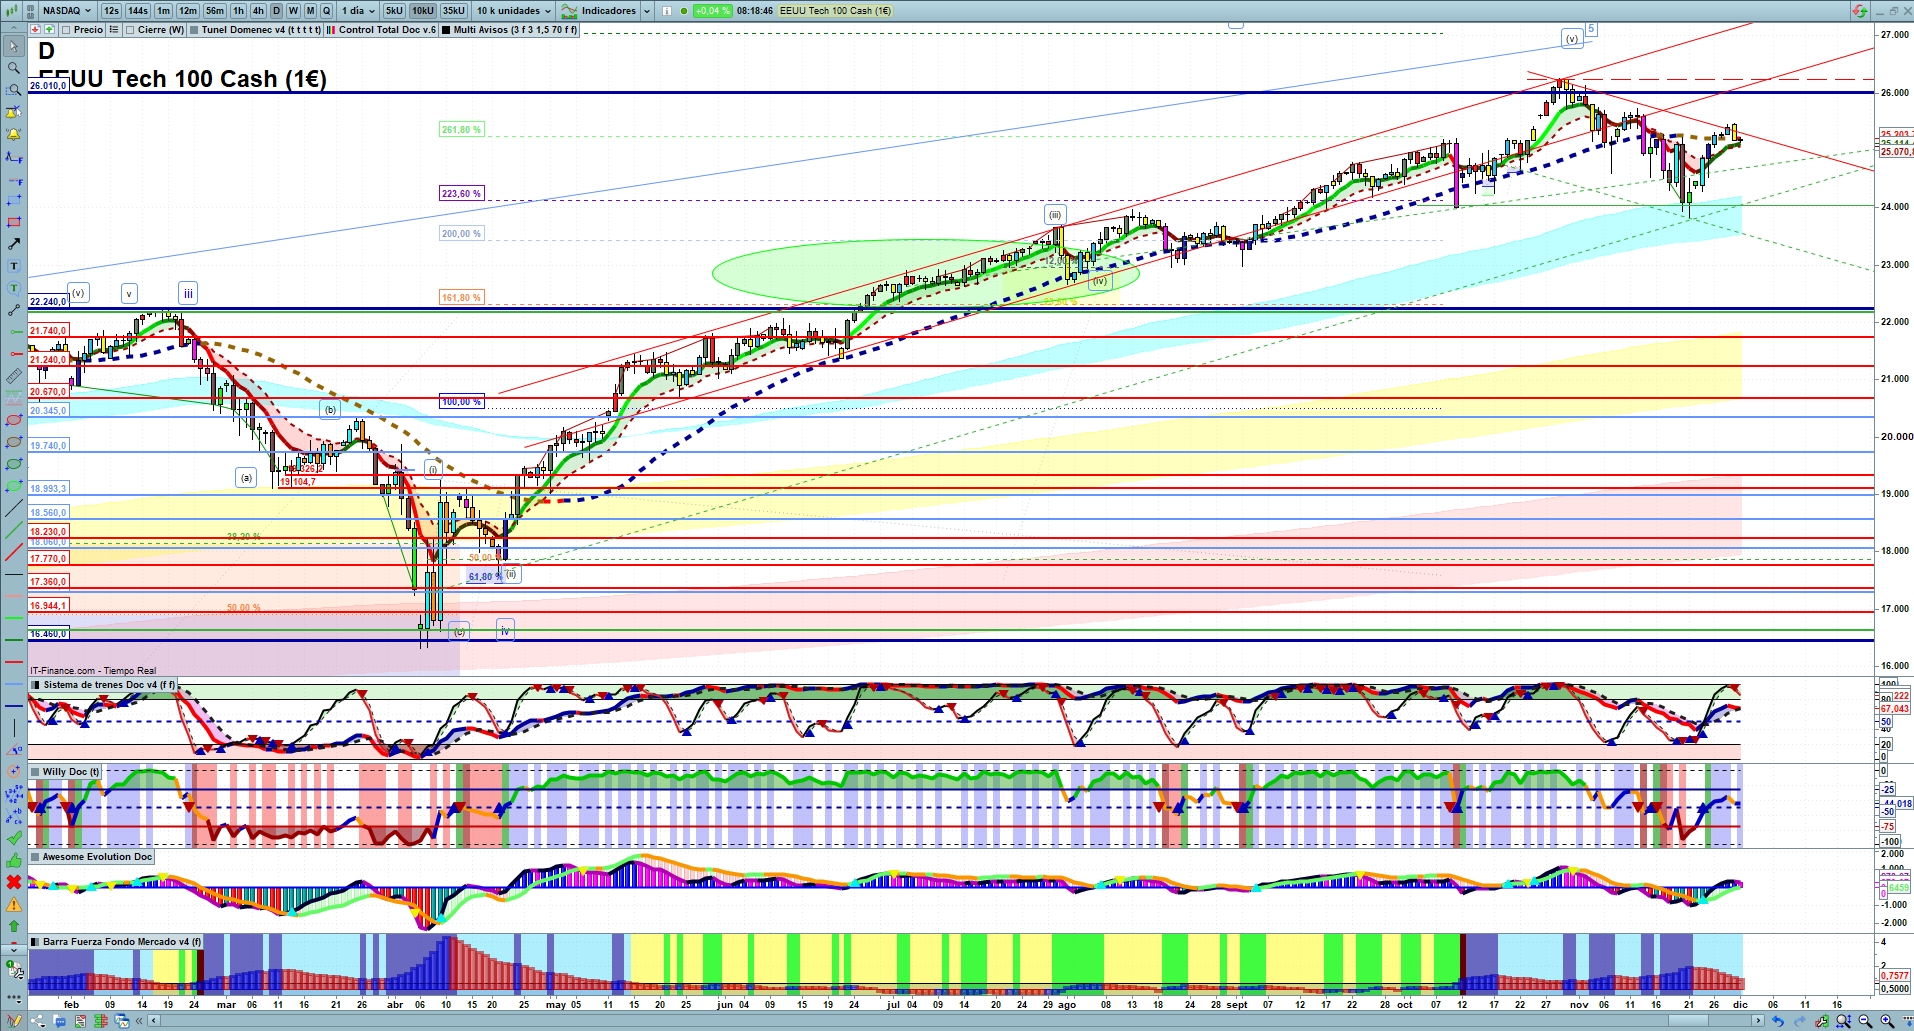Image resolution: width=1914 pixels, height=1031 pixels.
Task: Select the red X cross stamp
Action: 14,882
